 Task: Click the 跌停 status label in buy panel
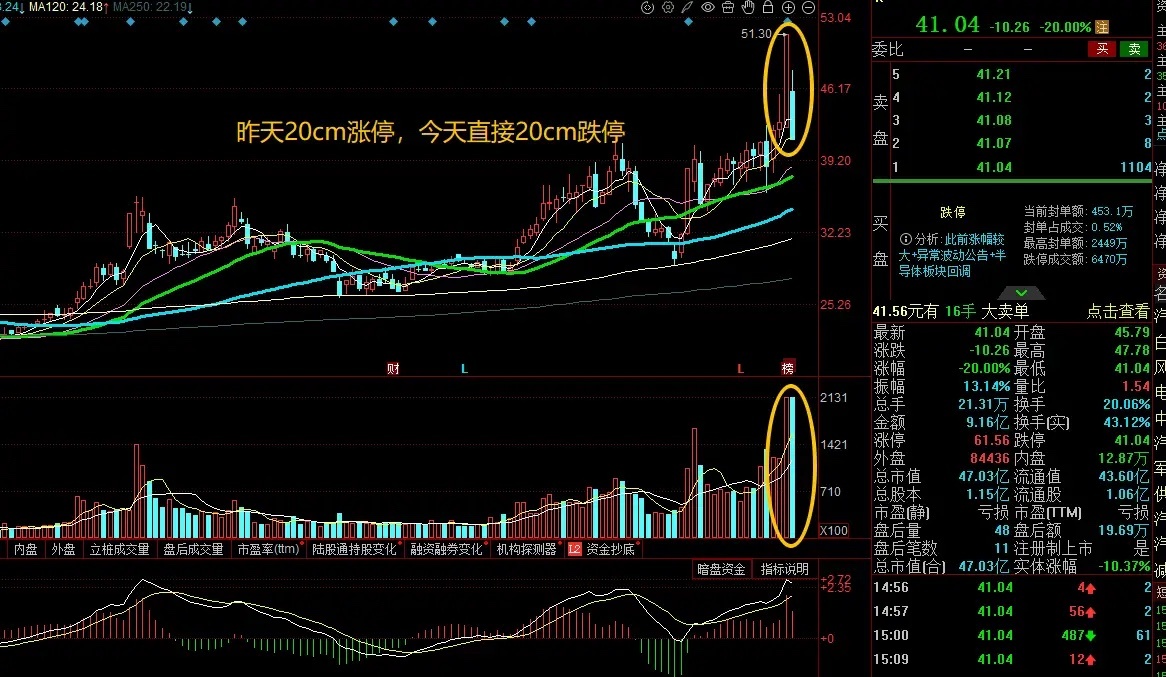point(953,213)
